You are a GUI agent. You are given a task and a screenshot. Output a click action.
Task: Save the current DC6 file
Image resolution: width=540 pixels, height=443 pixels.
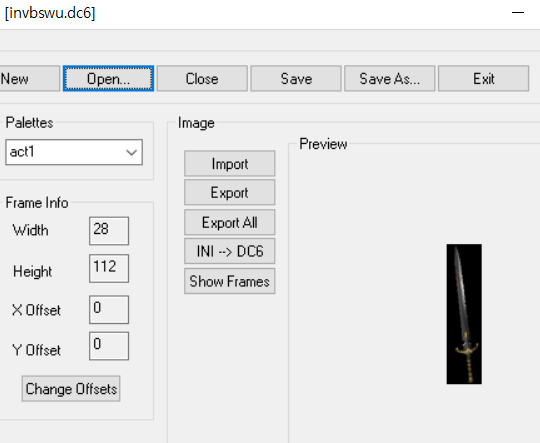[x=296, y=79]
